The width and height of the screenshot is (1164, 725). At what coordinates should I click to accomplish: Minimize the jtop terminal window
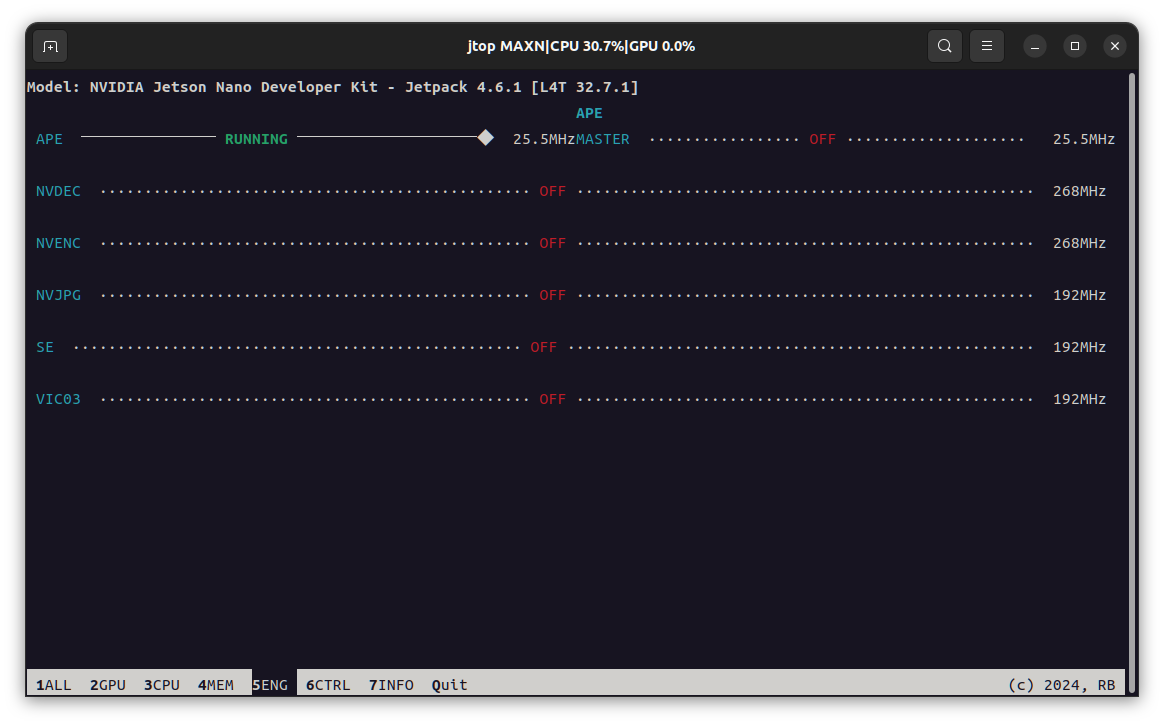click(1035, 46)
